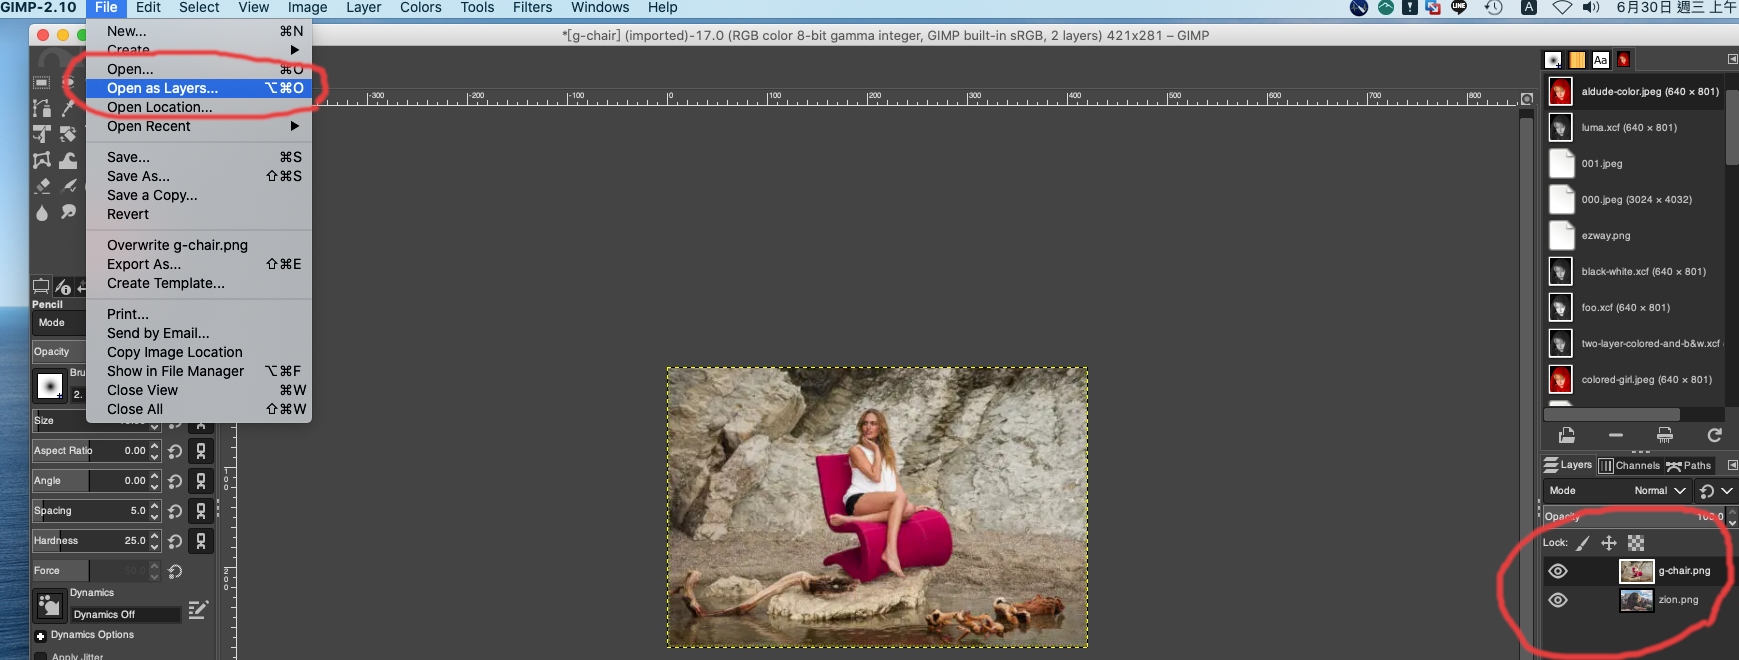Click the lock position move icon
Viewport: 1739px width, 660px height.
pos(1609,543)
